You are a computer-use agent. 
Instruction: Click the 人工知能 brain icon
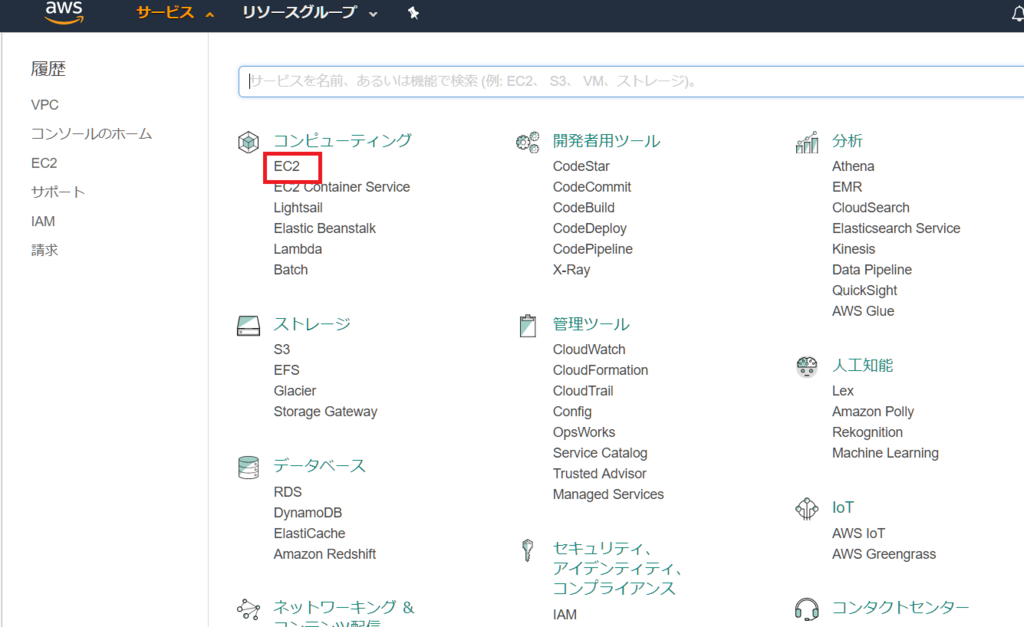[807, 366]
